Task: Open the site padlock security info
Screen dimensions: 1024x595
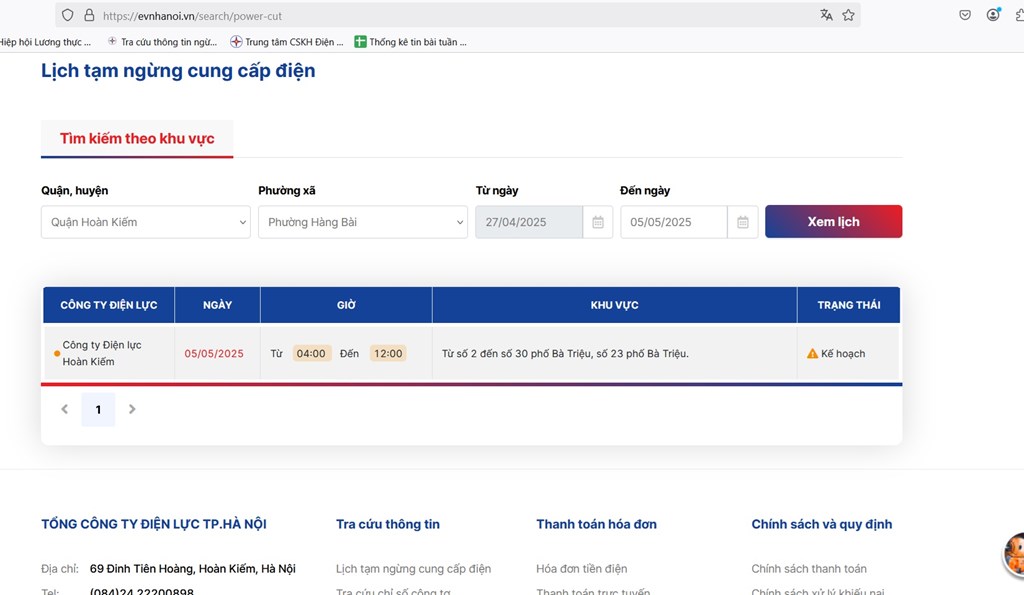Action: pyautogui.click(x=89, y=16)
